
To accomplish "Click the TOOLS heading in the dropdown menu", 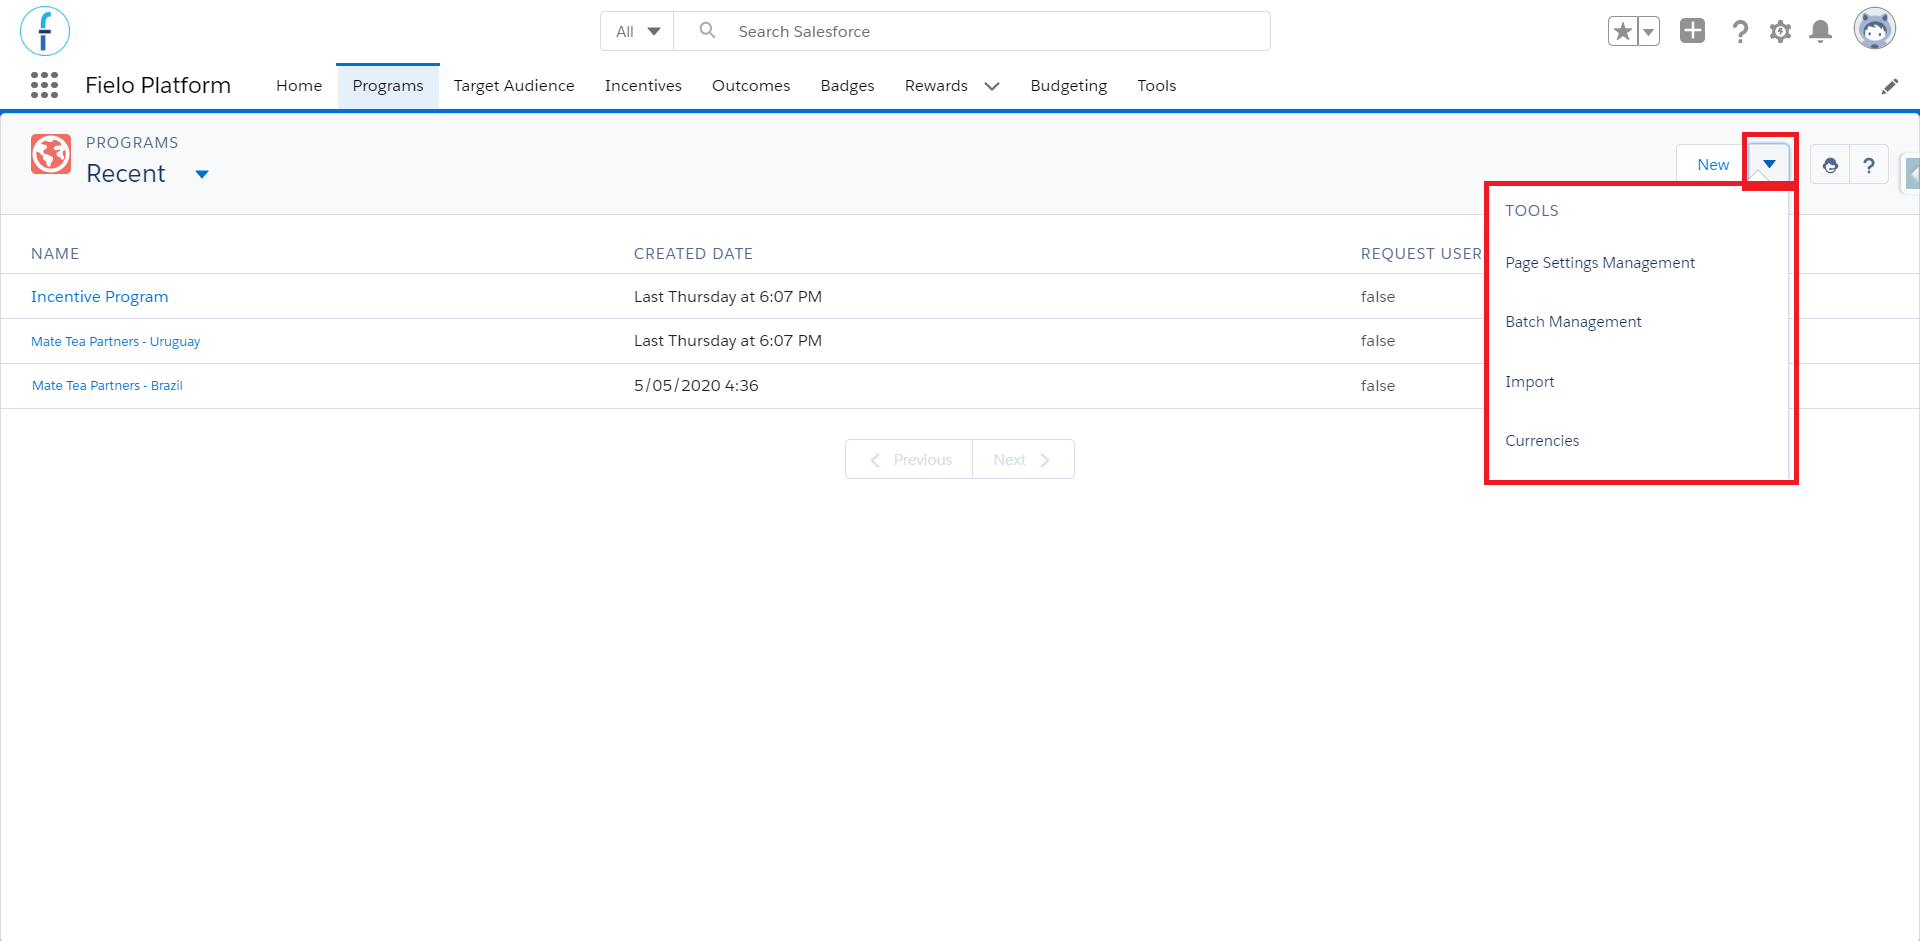I will [x=1532, y=211].
